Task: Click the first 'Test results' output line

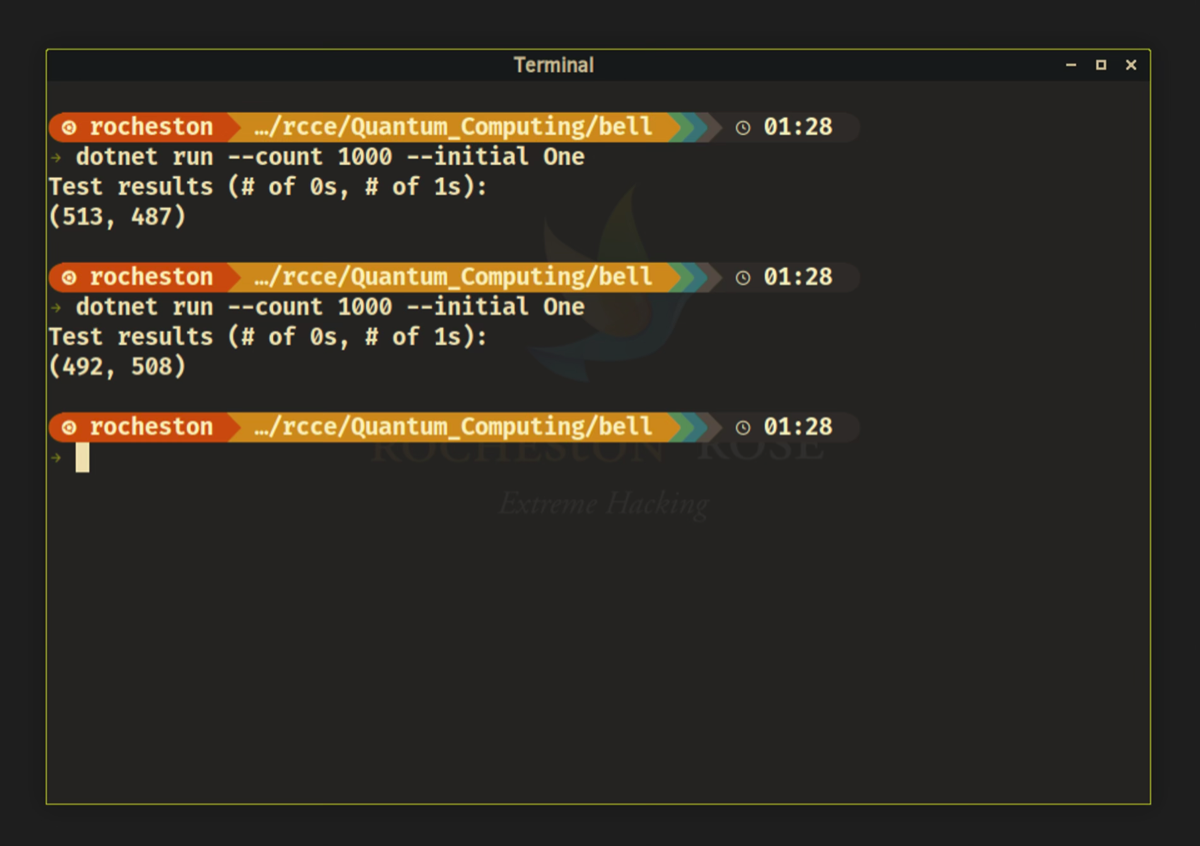Action: [268, 187]
